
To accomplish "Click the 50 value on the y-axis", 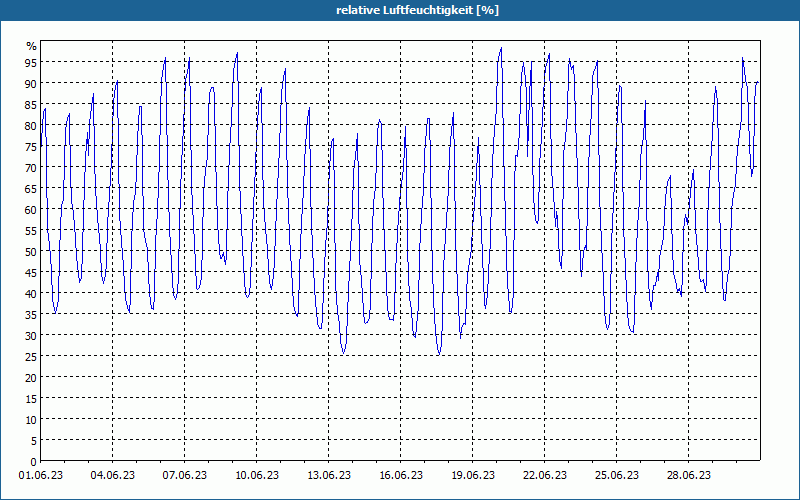I will 31,252.
